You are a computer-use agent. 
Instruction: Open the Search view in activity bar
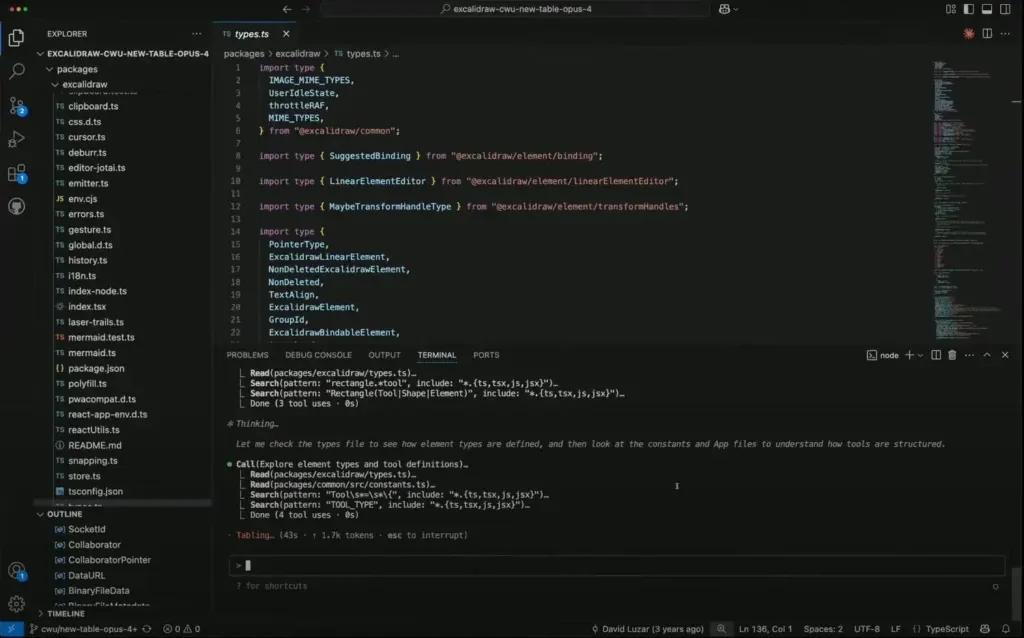(16, 71)
